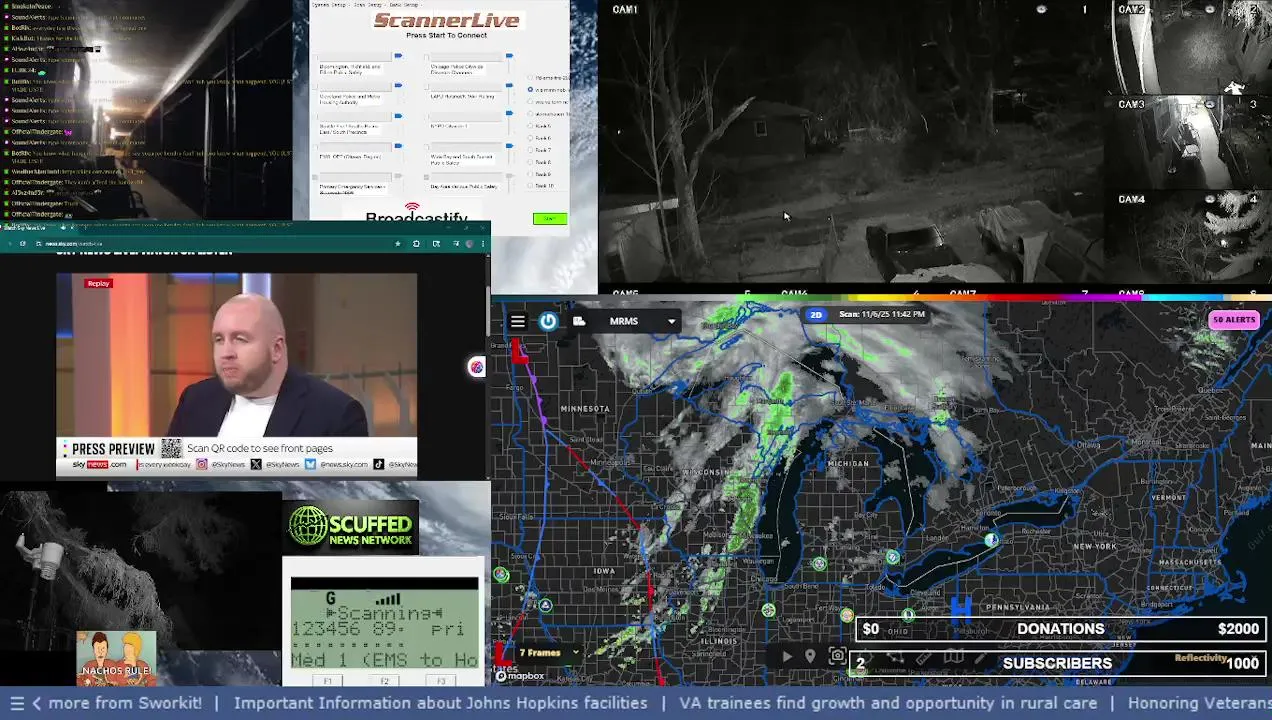Bookmark the Sky News page with star icon
Viewport: 1272px width, 720px height.
click(397, 243)
